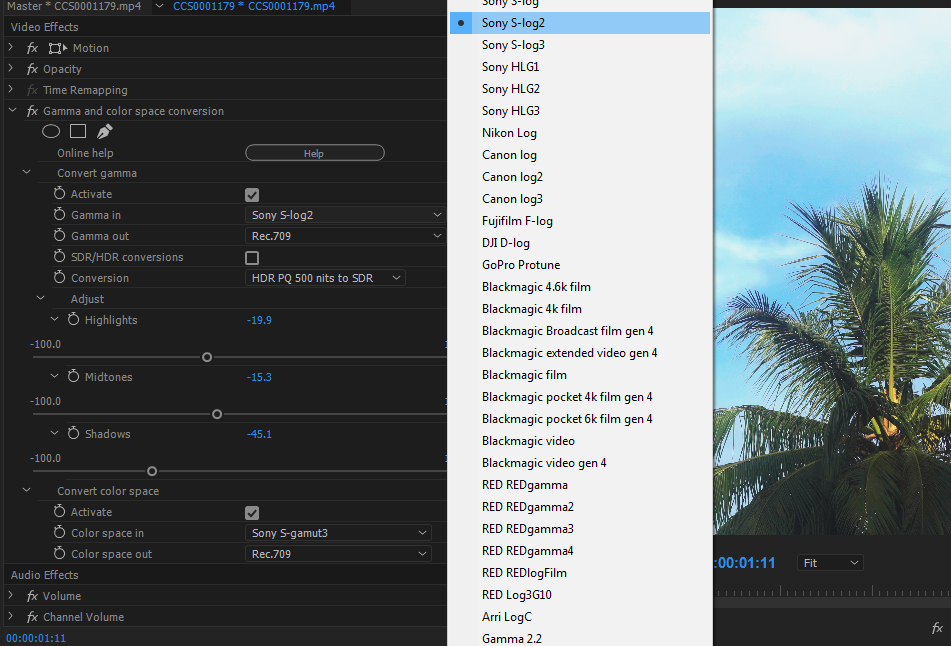The height and width of the screenshot is (646, 951).
Task: Toggle fx badge for Gamma and color space conversion
Action: pyautogui.click(x=33, y=111)
